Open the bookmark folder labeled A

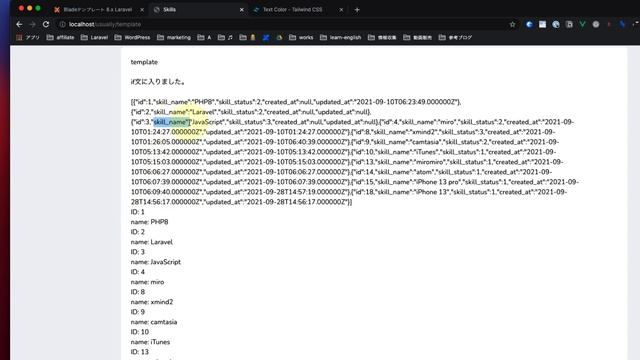[x=204, y=38]
